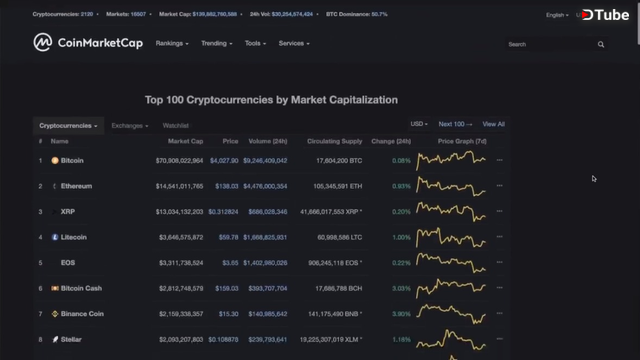Open the USD currency selector

419,124
